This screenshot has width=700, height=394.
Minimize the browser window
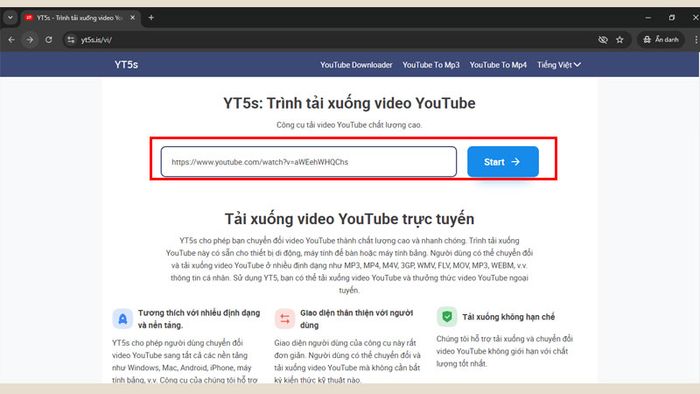point(648,18)
